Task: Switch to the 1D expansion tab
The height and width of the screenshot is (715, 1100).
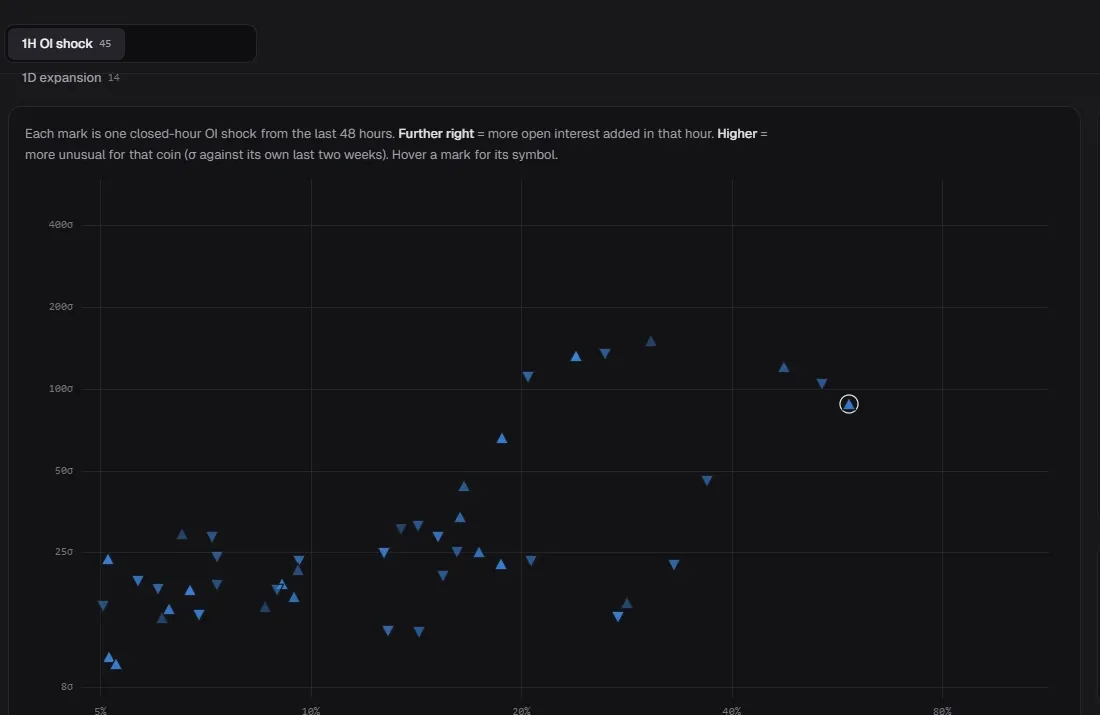Action: (x=70, y=78)
